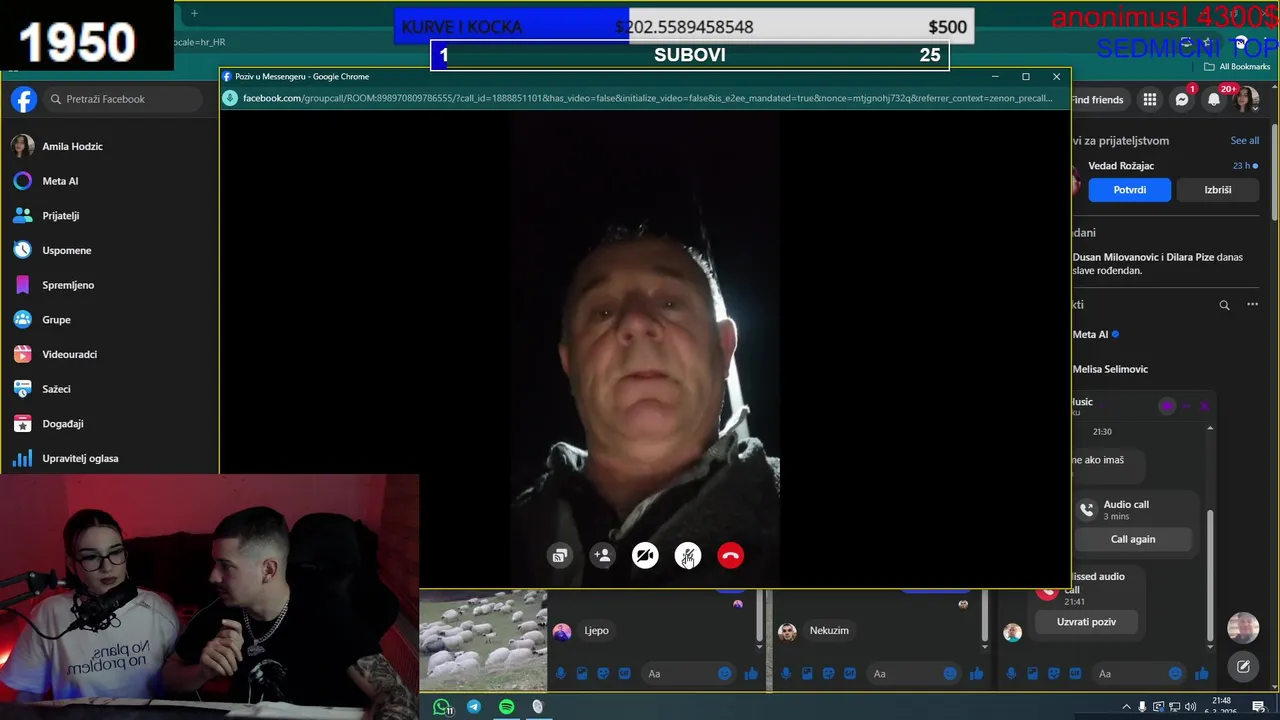The width and height of the screenshot is (1280, 720).
Task: Open new Chrome tab with plus
Action: [x=194, y=13]
